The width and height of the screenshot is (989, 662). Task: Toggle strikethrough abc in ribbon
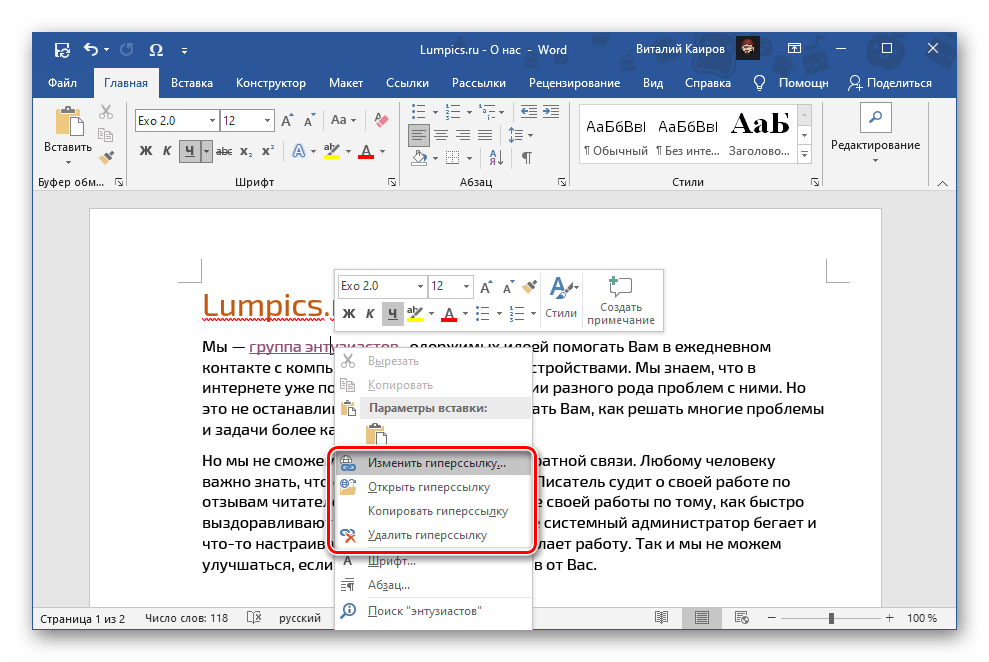coord(224,151)
